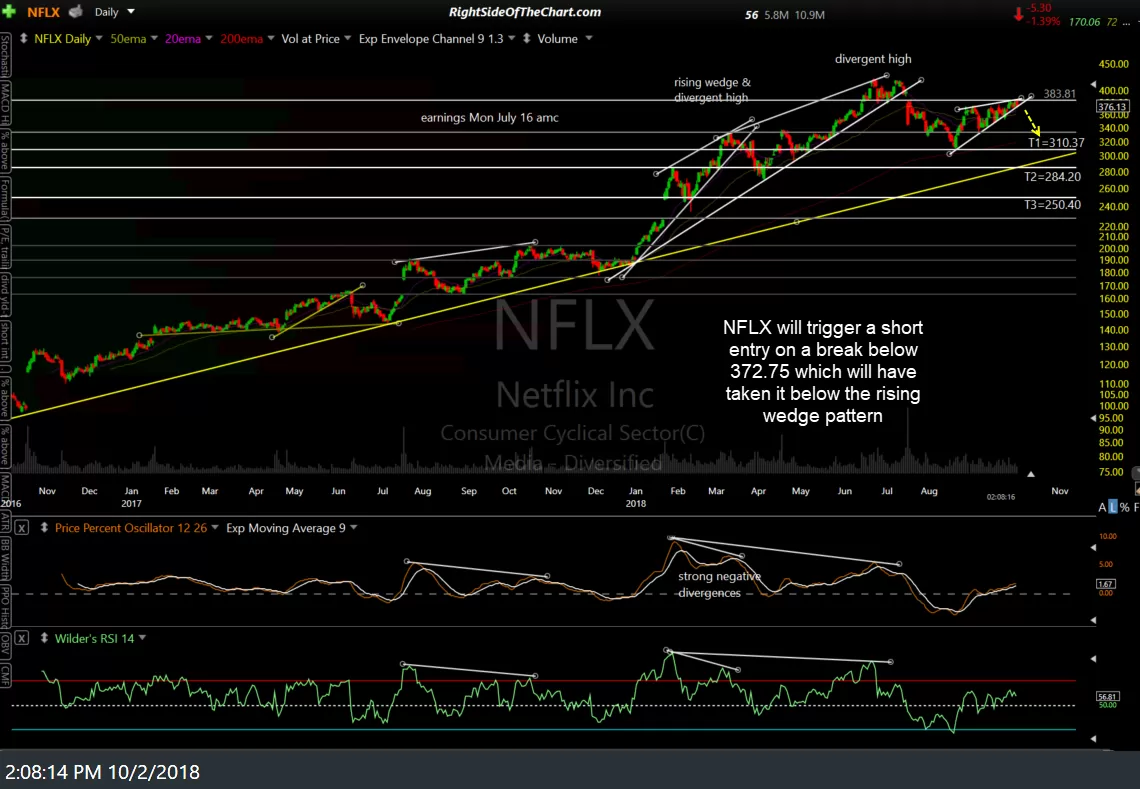
Task: Open the 50ema indicator dropdown
Action: [x=153, y=39]
